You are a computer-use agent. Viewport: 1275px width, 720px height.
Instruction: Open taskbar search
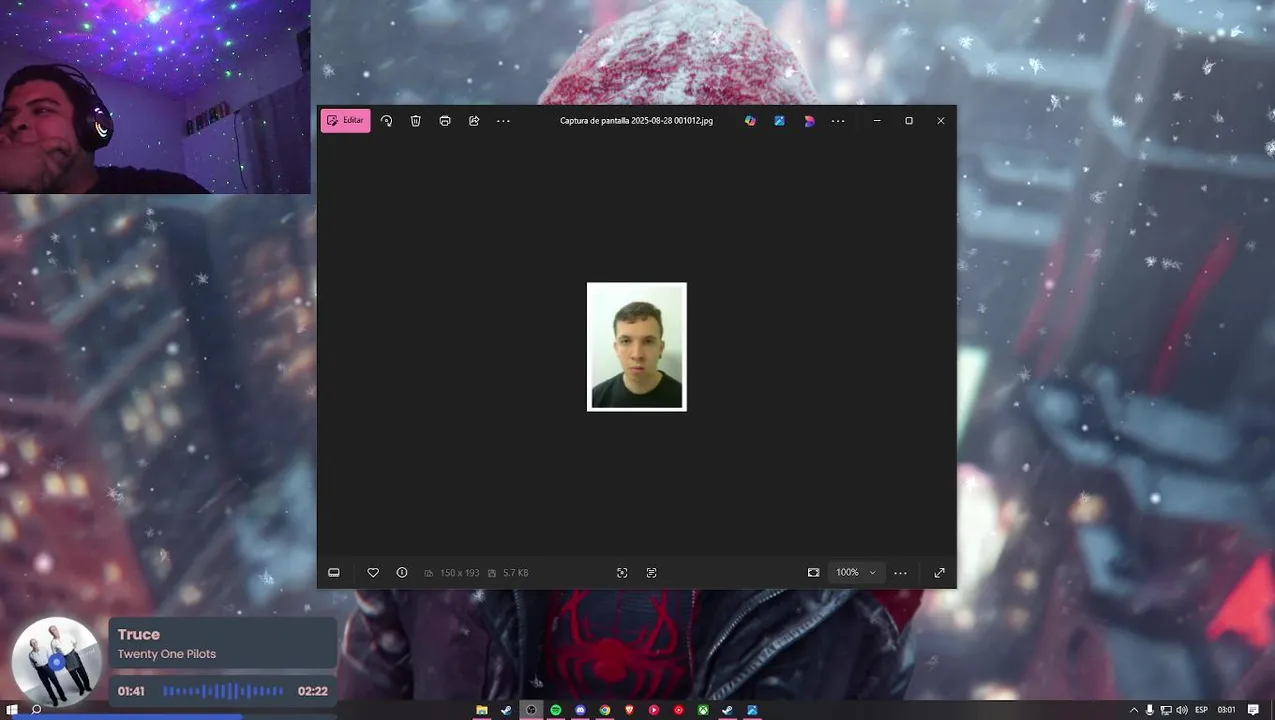point(36,710)
